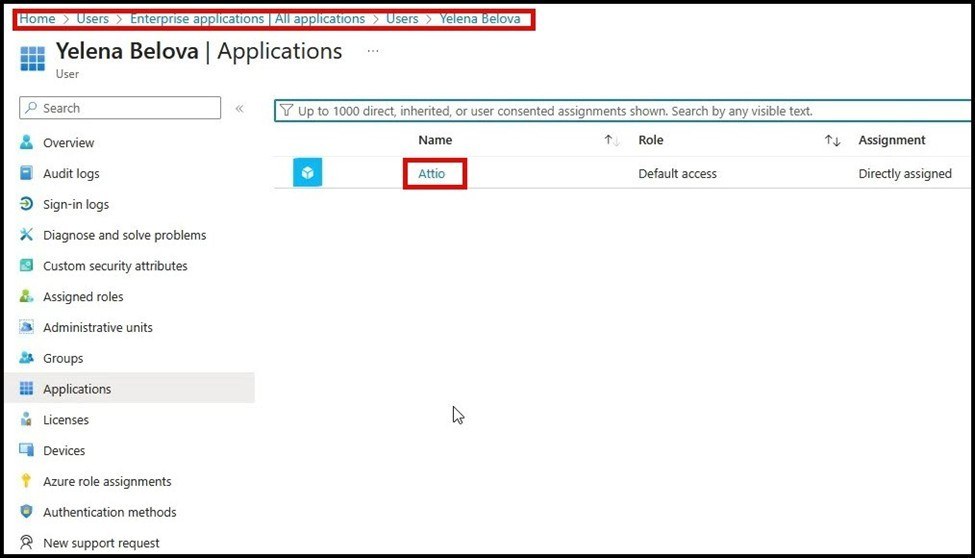
Task: Open Devices in the sidebar menu
Action: coord(64,452)
